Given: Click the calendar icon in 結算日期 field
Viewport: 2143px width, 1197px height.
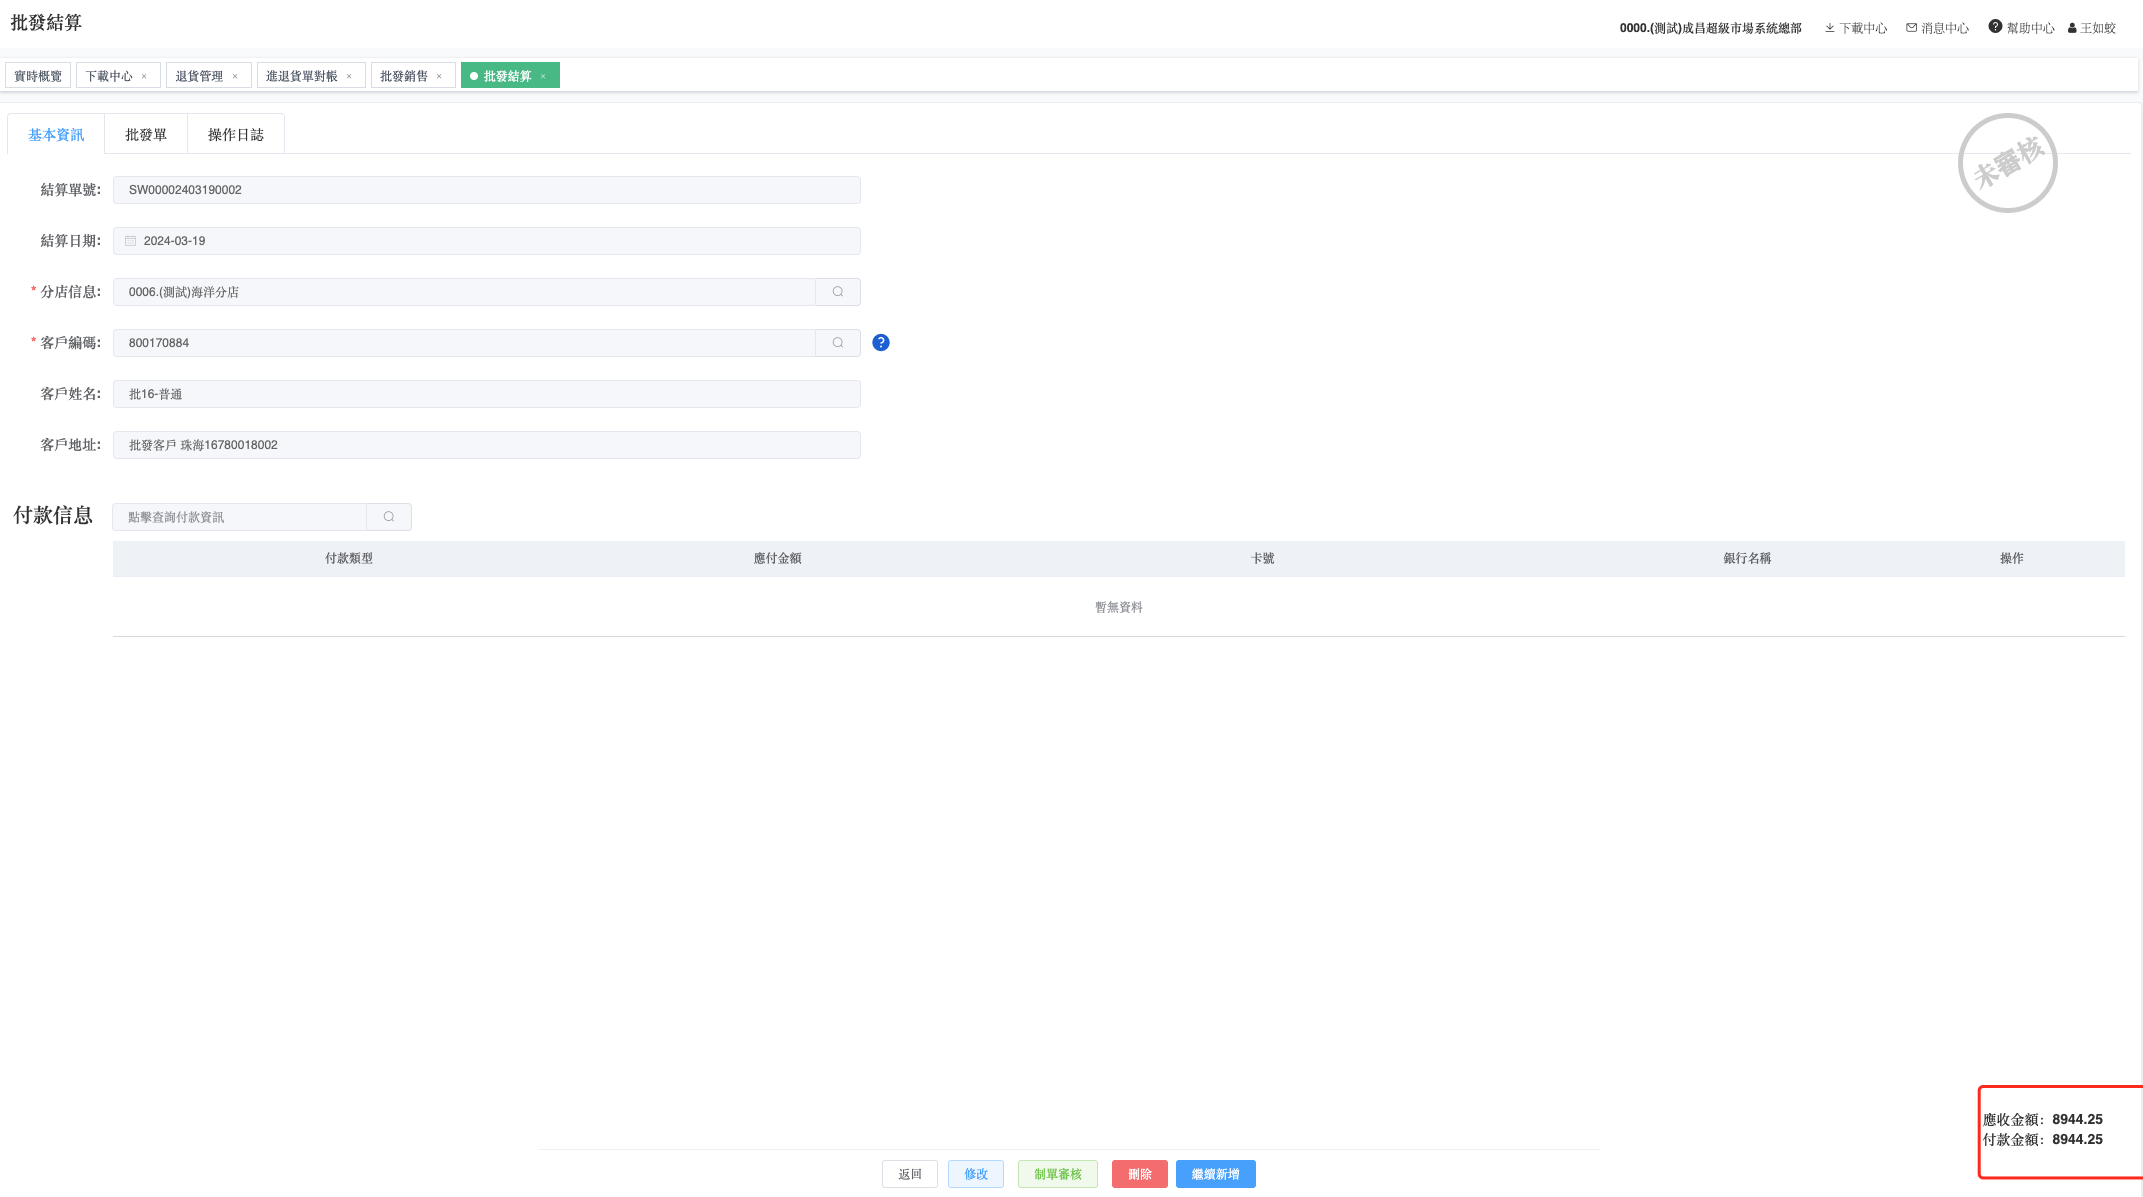Looking at the screenshot, I should click(131, 241).
